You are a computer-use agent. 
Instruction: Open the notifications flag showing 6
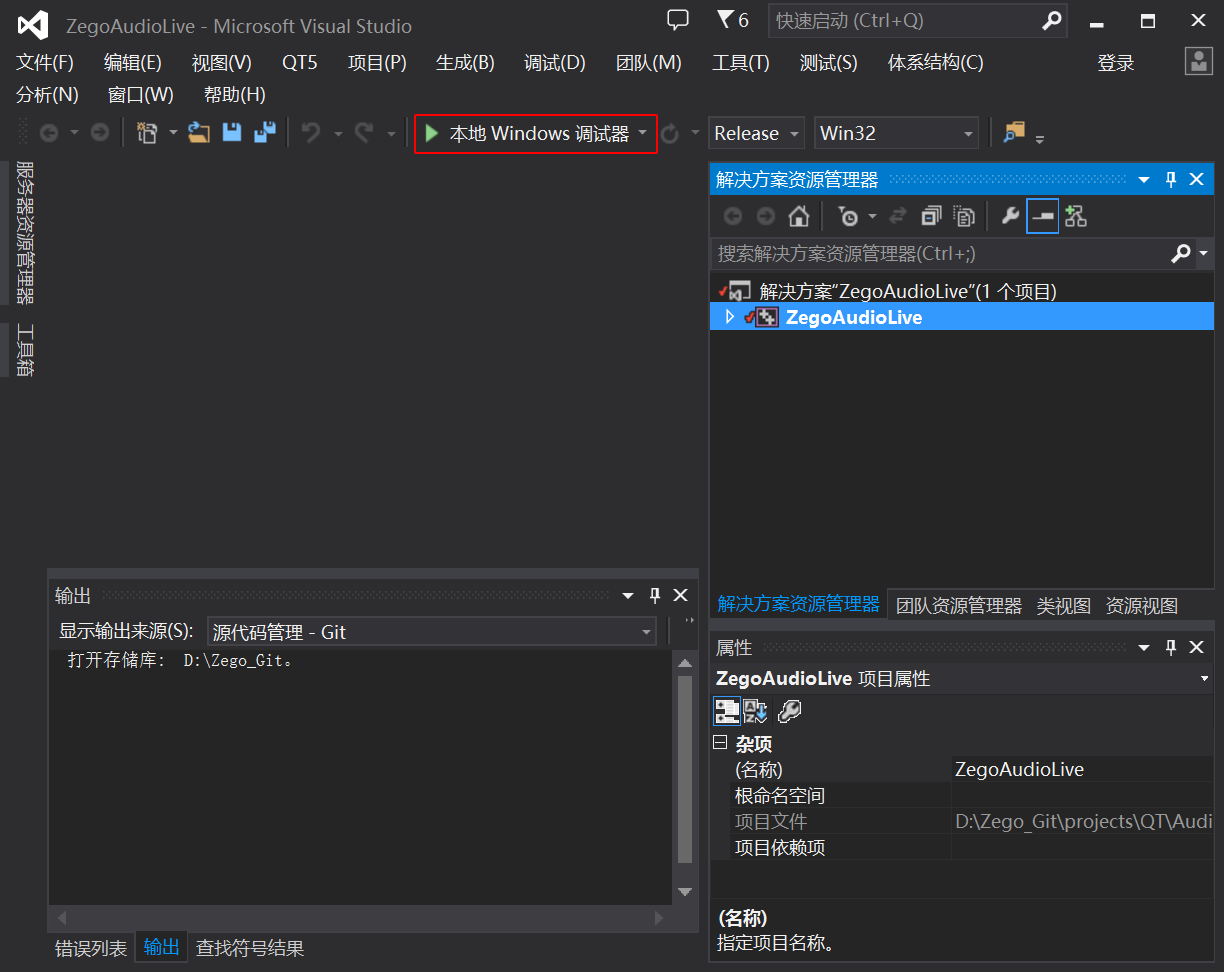733,20
